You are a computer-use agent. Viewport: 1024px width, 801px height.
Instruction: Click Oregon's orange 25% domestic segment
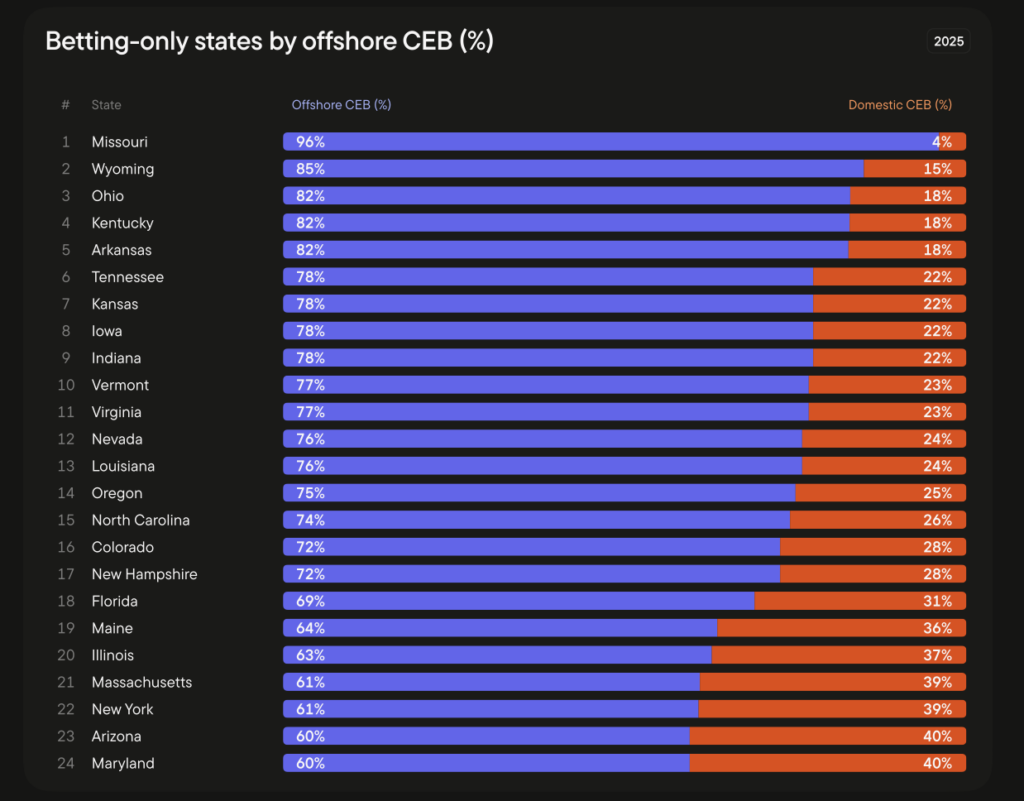click(x=880, y=493)
